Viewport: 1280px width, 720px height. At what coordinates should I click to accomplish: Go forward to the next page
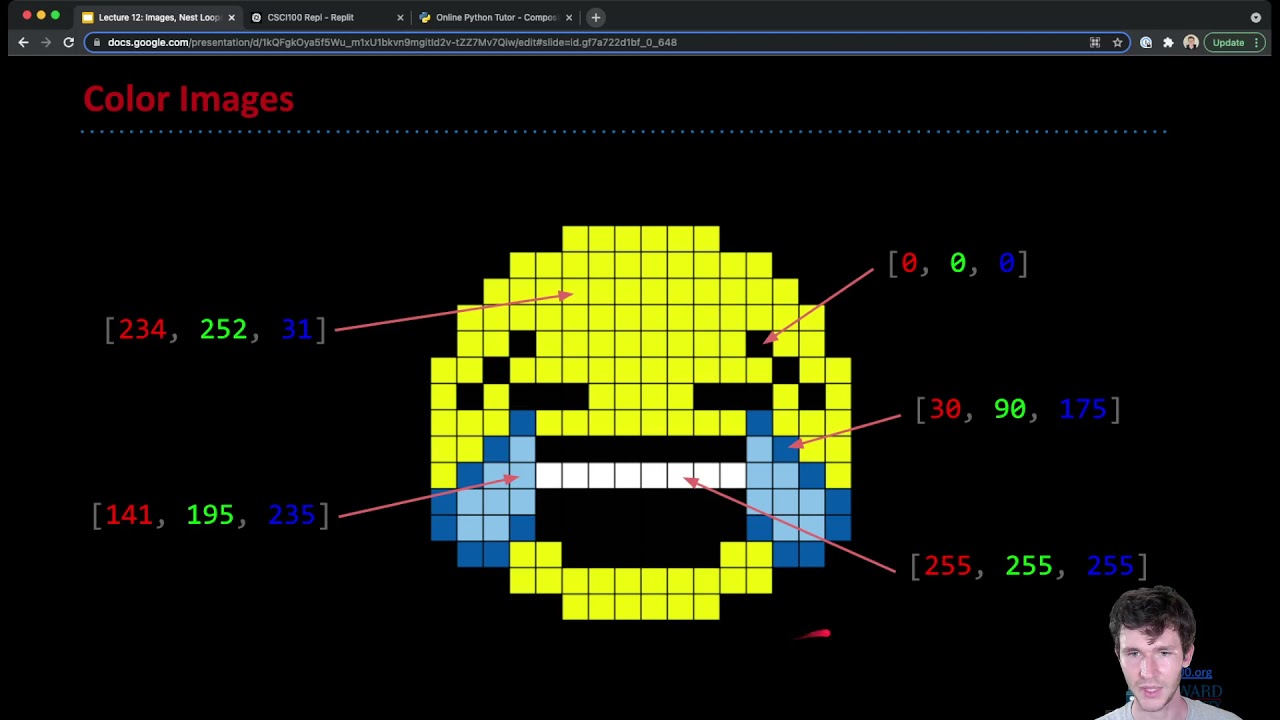(x=46, y=42)
